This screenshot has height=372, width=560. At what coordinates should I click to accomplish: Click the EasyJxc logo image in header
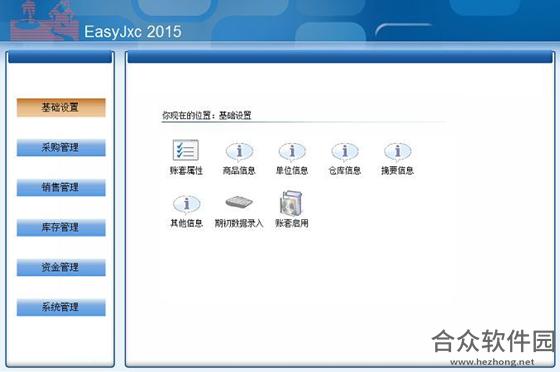point(44,20)
